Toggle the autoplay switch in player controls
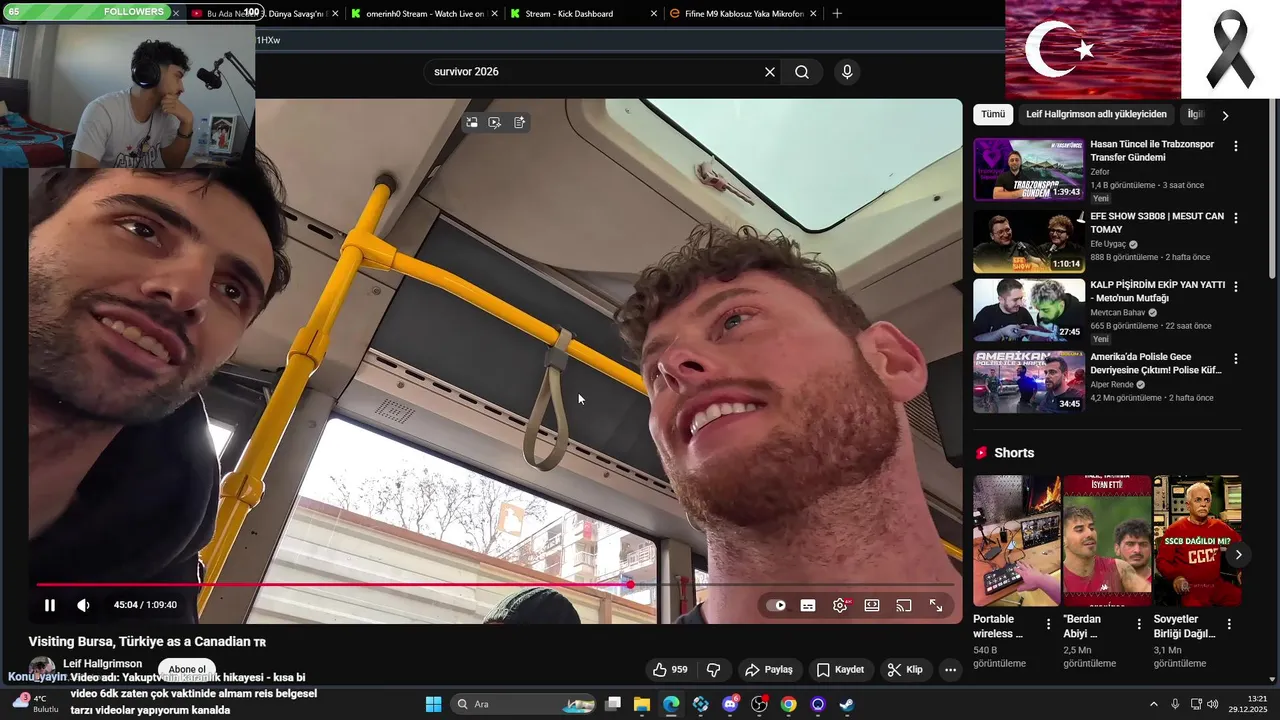This screenshot has width=1280, height=720. (x=776, y=605)
